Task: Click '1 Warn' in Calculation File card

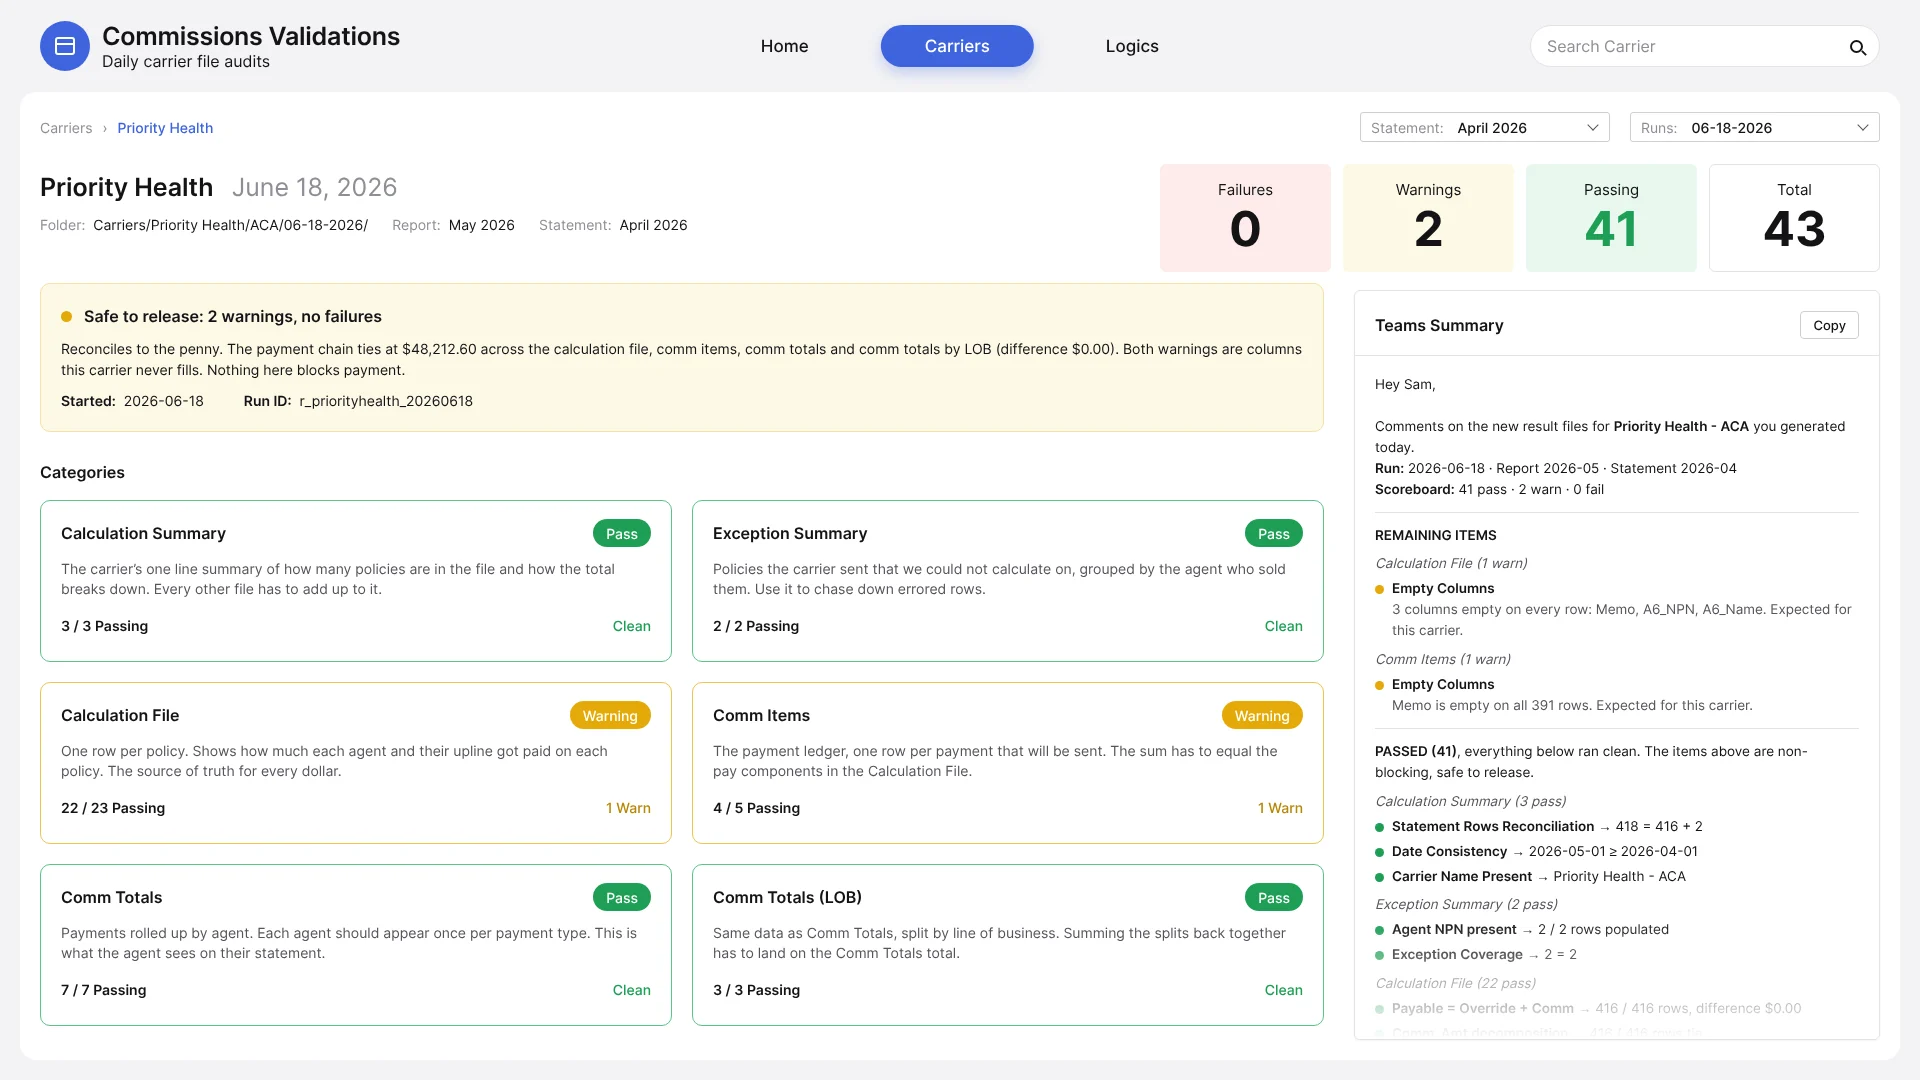Action: point(628,808)
